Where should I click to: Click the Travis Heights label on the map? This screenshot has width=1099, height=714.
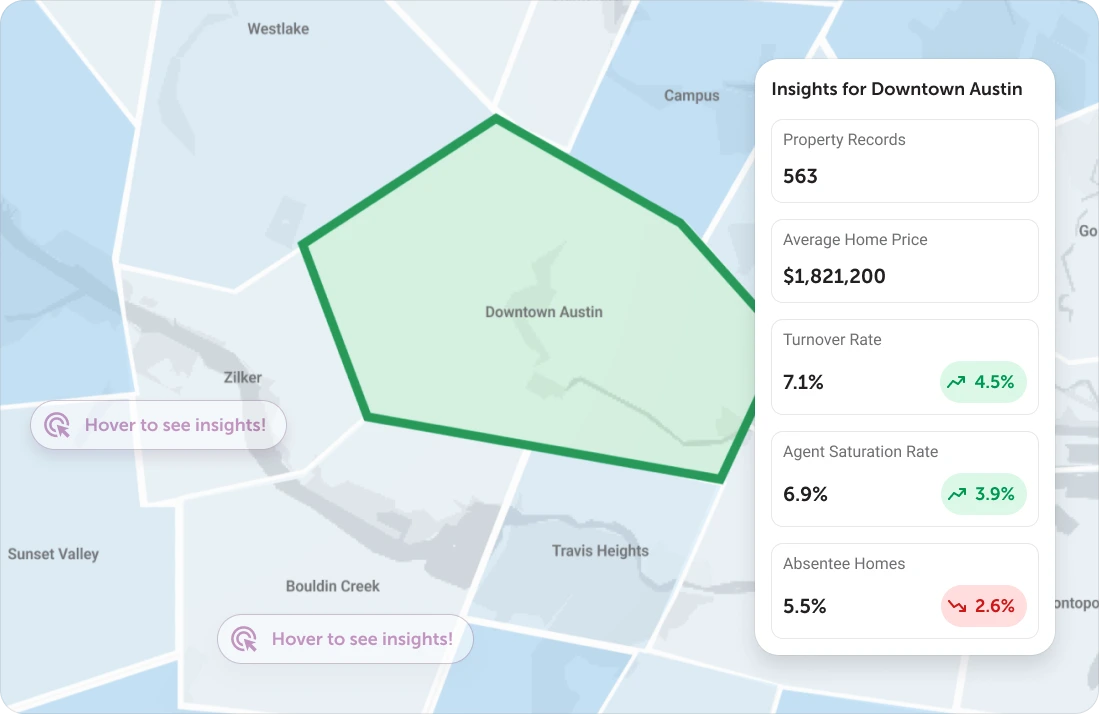tap(600, 550)
